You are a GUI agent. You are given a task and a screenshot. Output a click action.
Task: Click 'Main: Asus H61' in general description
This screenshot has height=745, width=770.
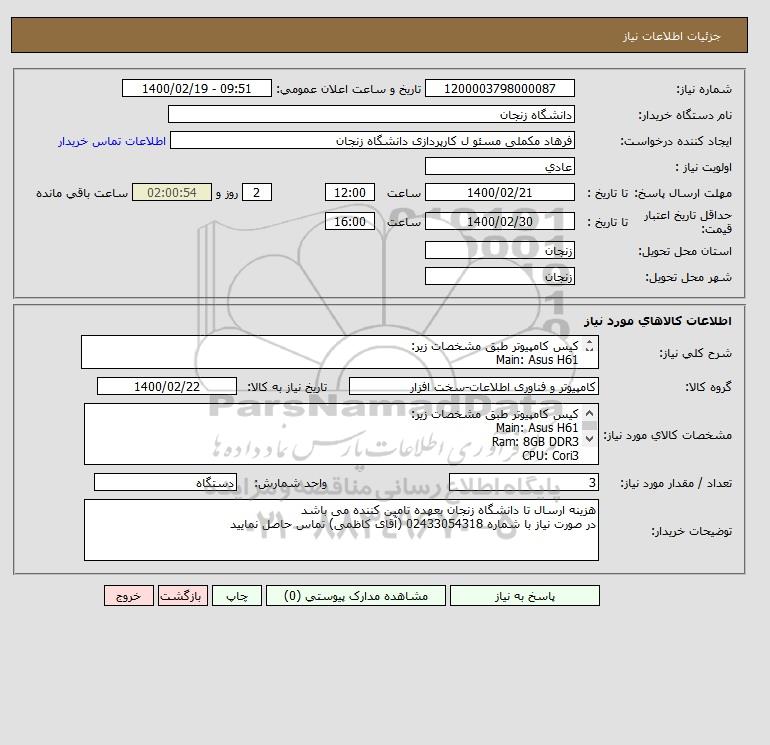pos(537,360)
